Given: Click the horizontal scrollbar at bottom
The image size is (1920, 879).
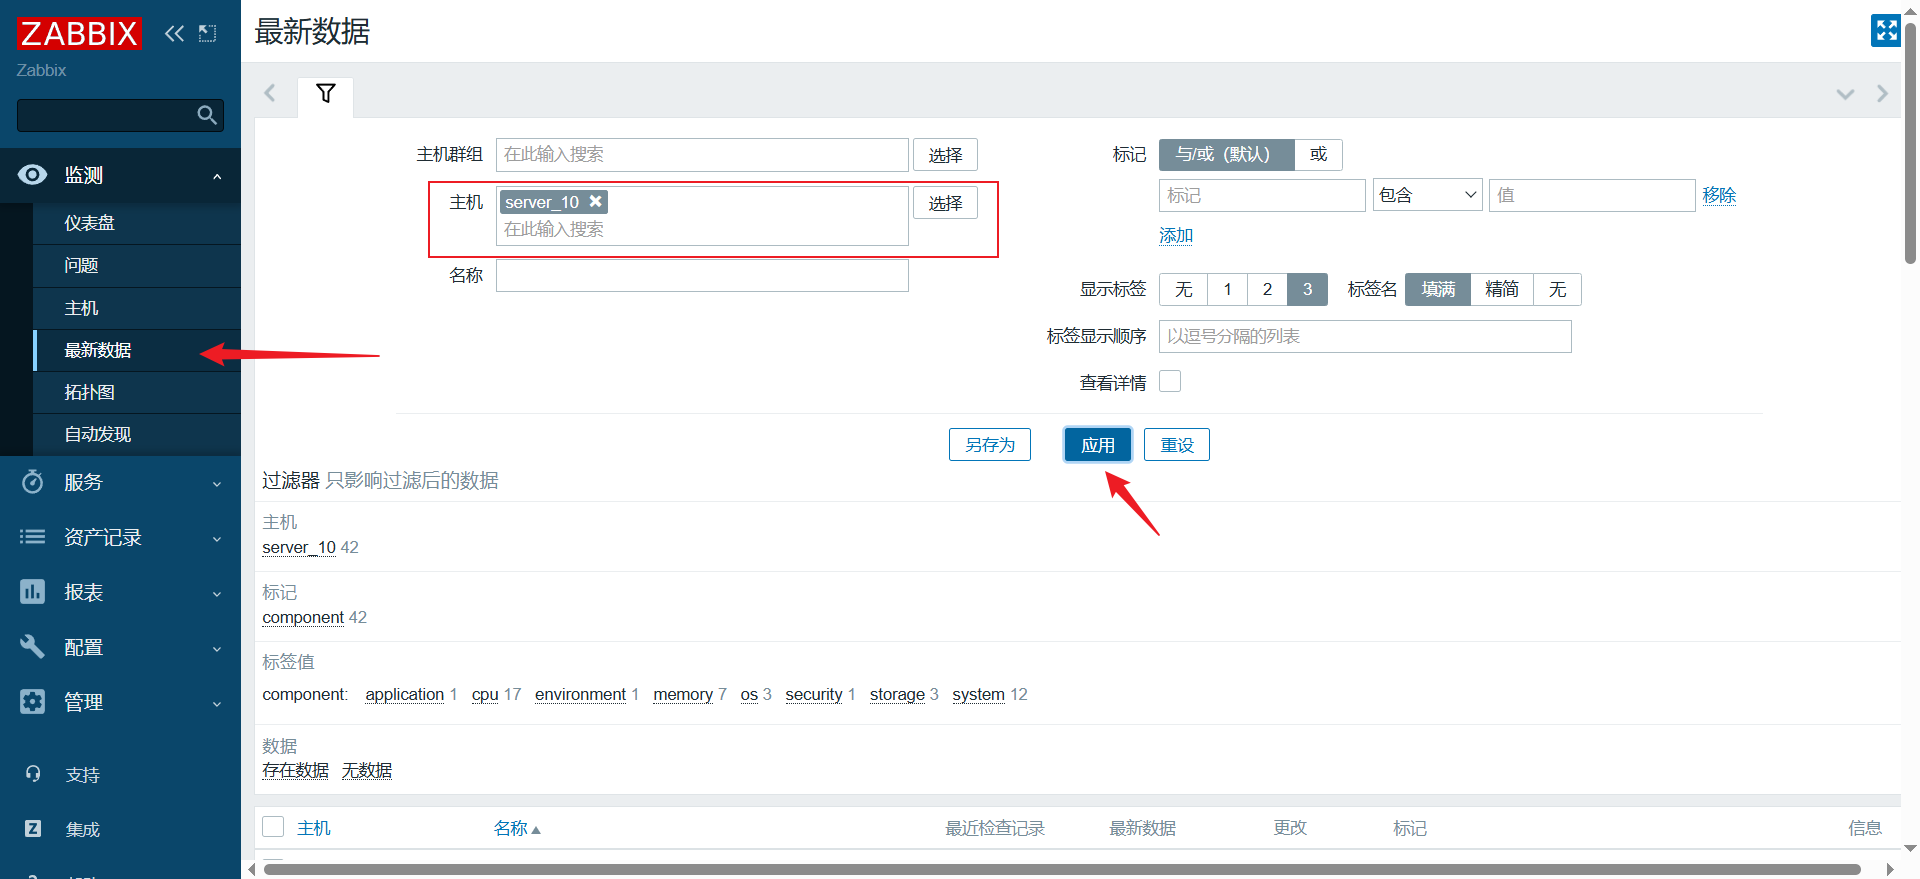Looking at the screenshot, I should [1060, 869].
